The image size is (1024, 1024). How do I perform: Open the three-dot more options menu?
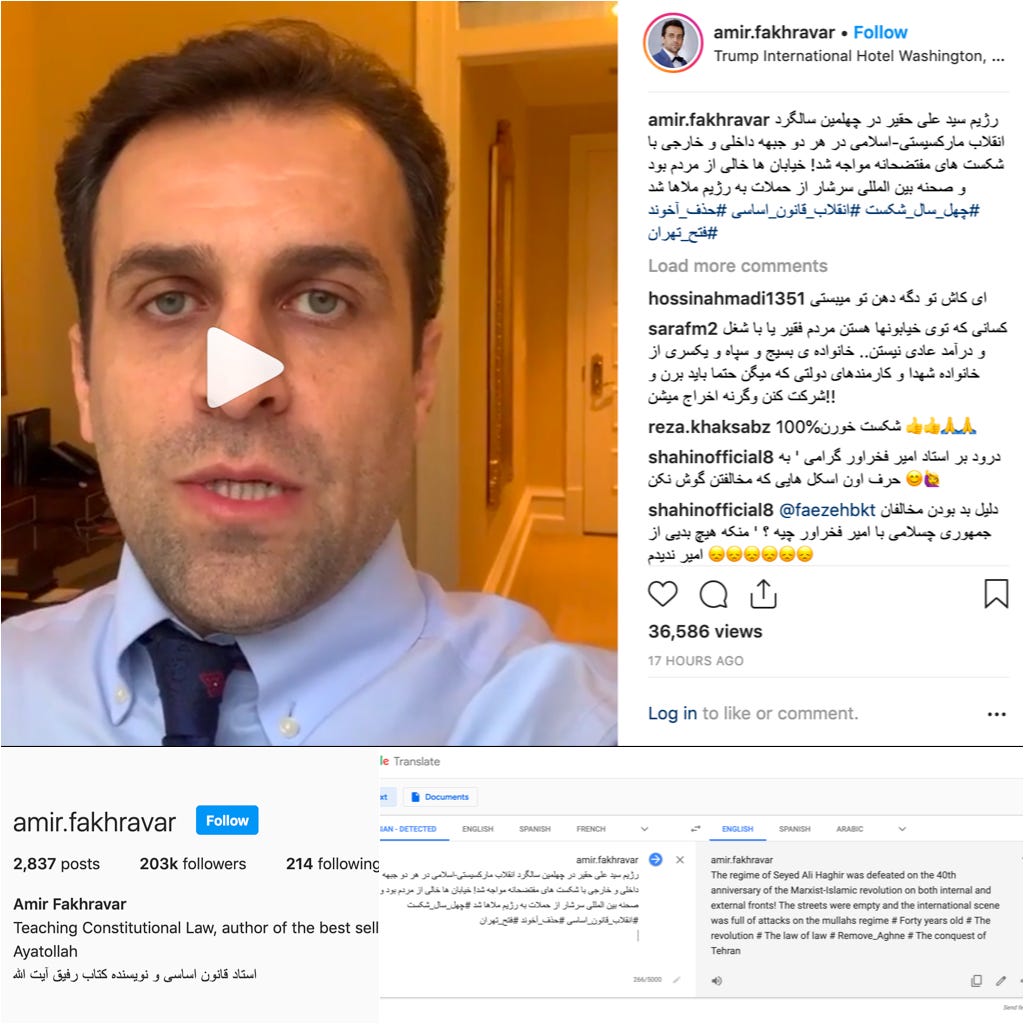point(997,714)
